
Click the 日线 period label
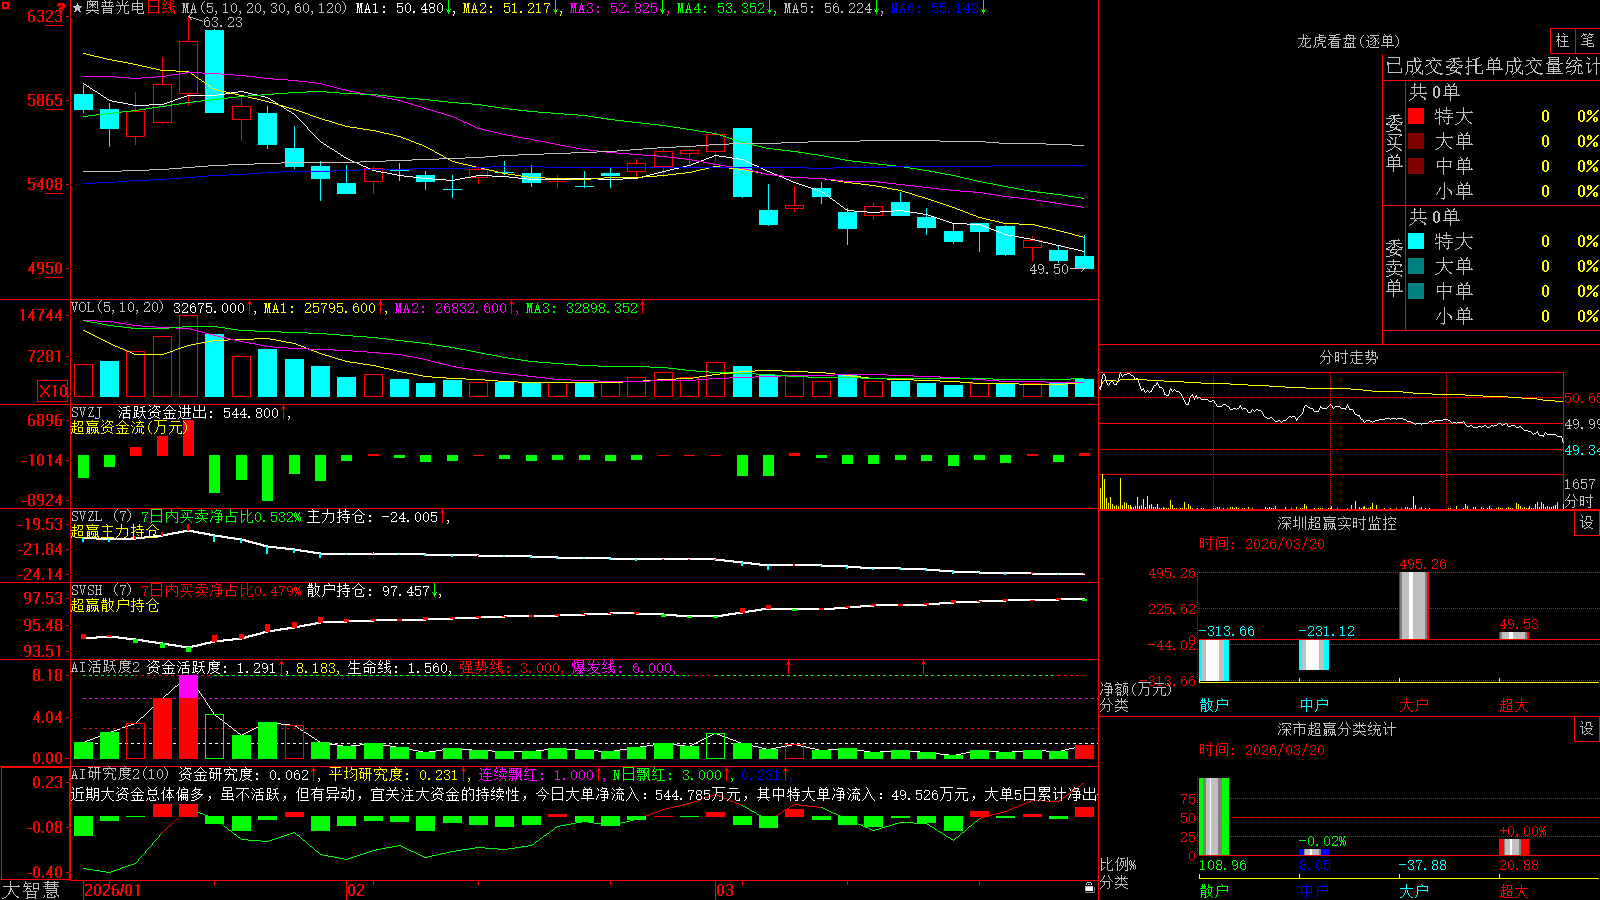(161, 8)
